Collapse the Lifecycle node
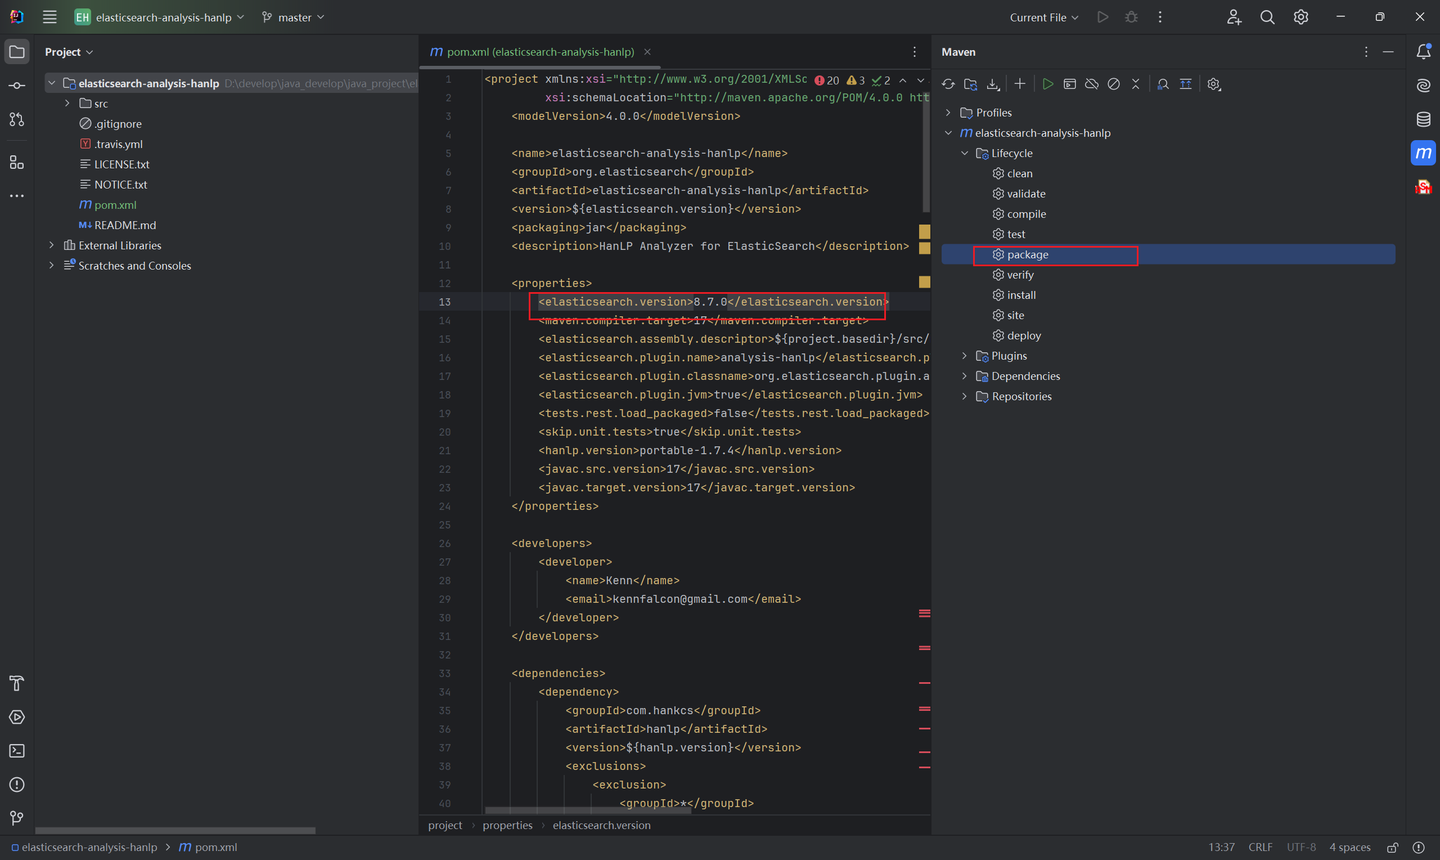This screenshot has height=860, width=1440. [964, 152]
